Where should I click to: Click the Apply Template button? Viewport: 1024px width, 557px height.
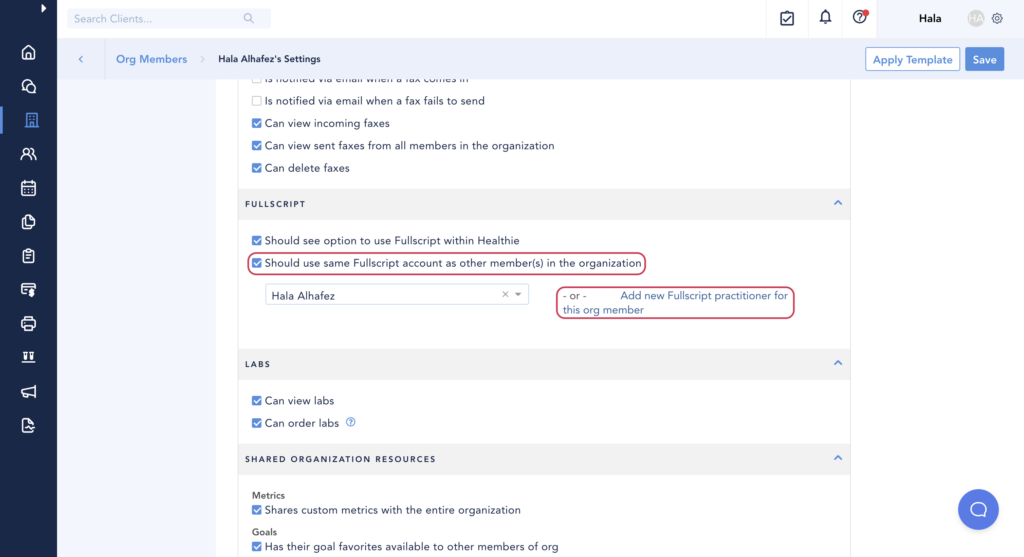[x=912, y=60]
